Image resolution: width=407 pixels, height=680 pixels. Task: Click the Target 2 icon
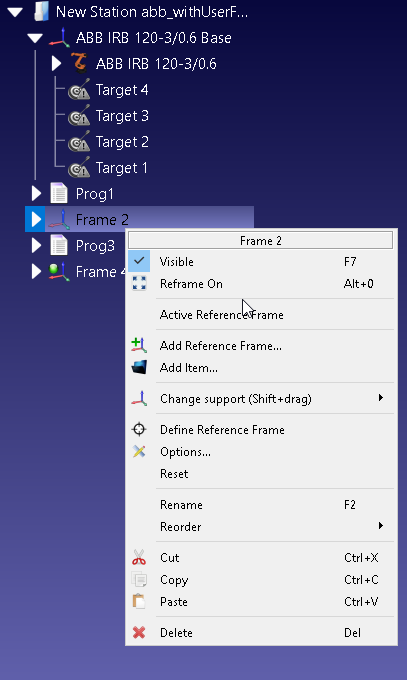click(79, 141)
